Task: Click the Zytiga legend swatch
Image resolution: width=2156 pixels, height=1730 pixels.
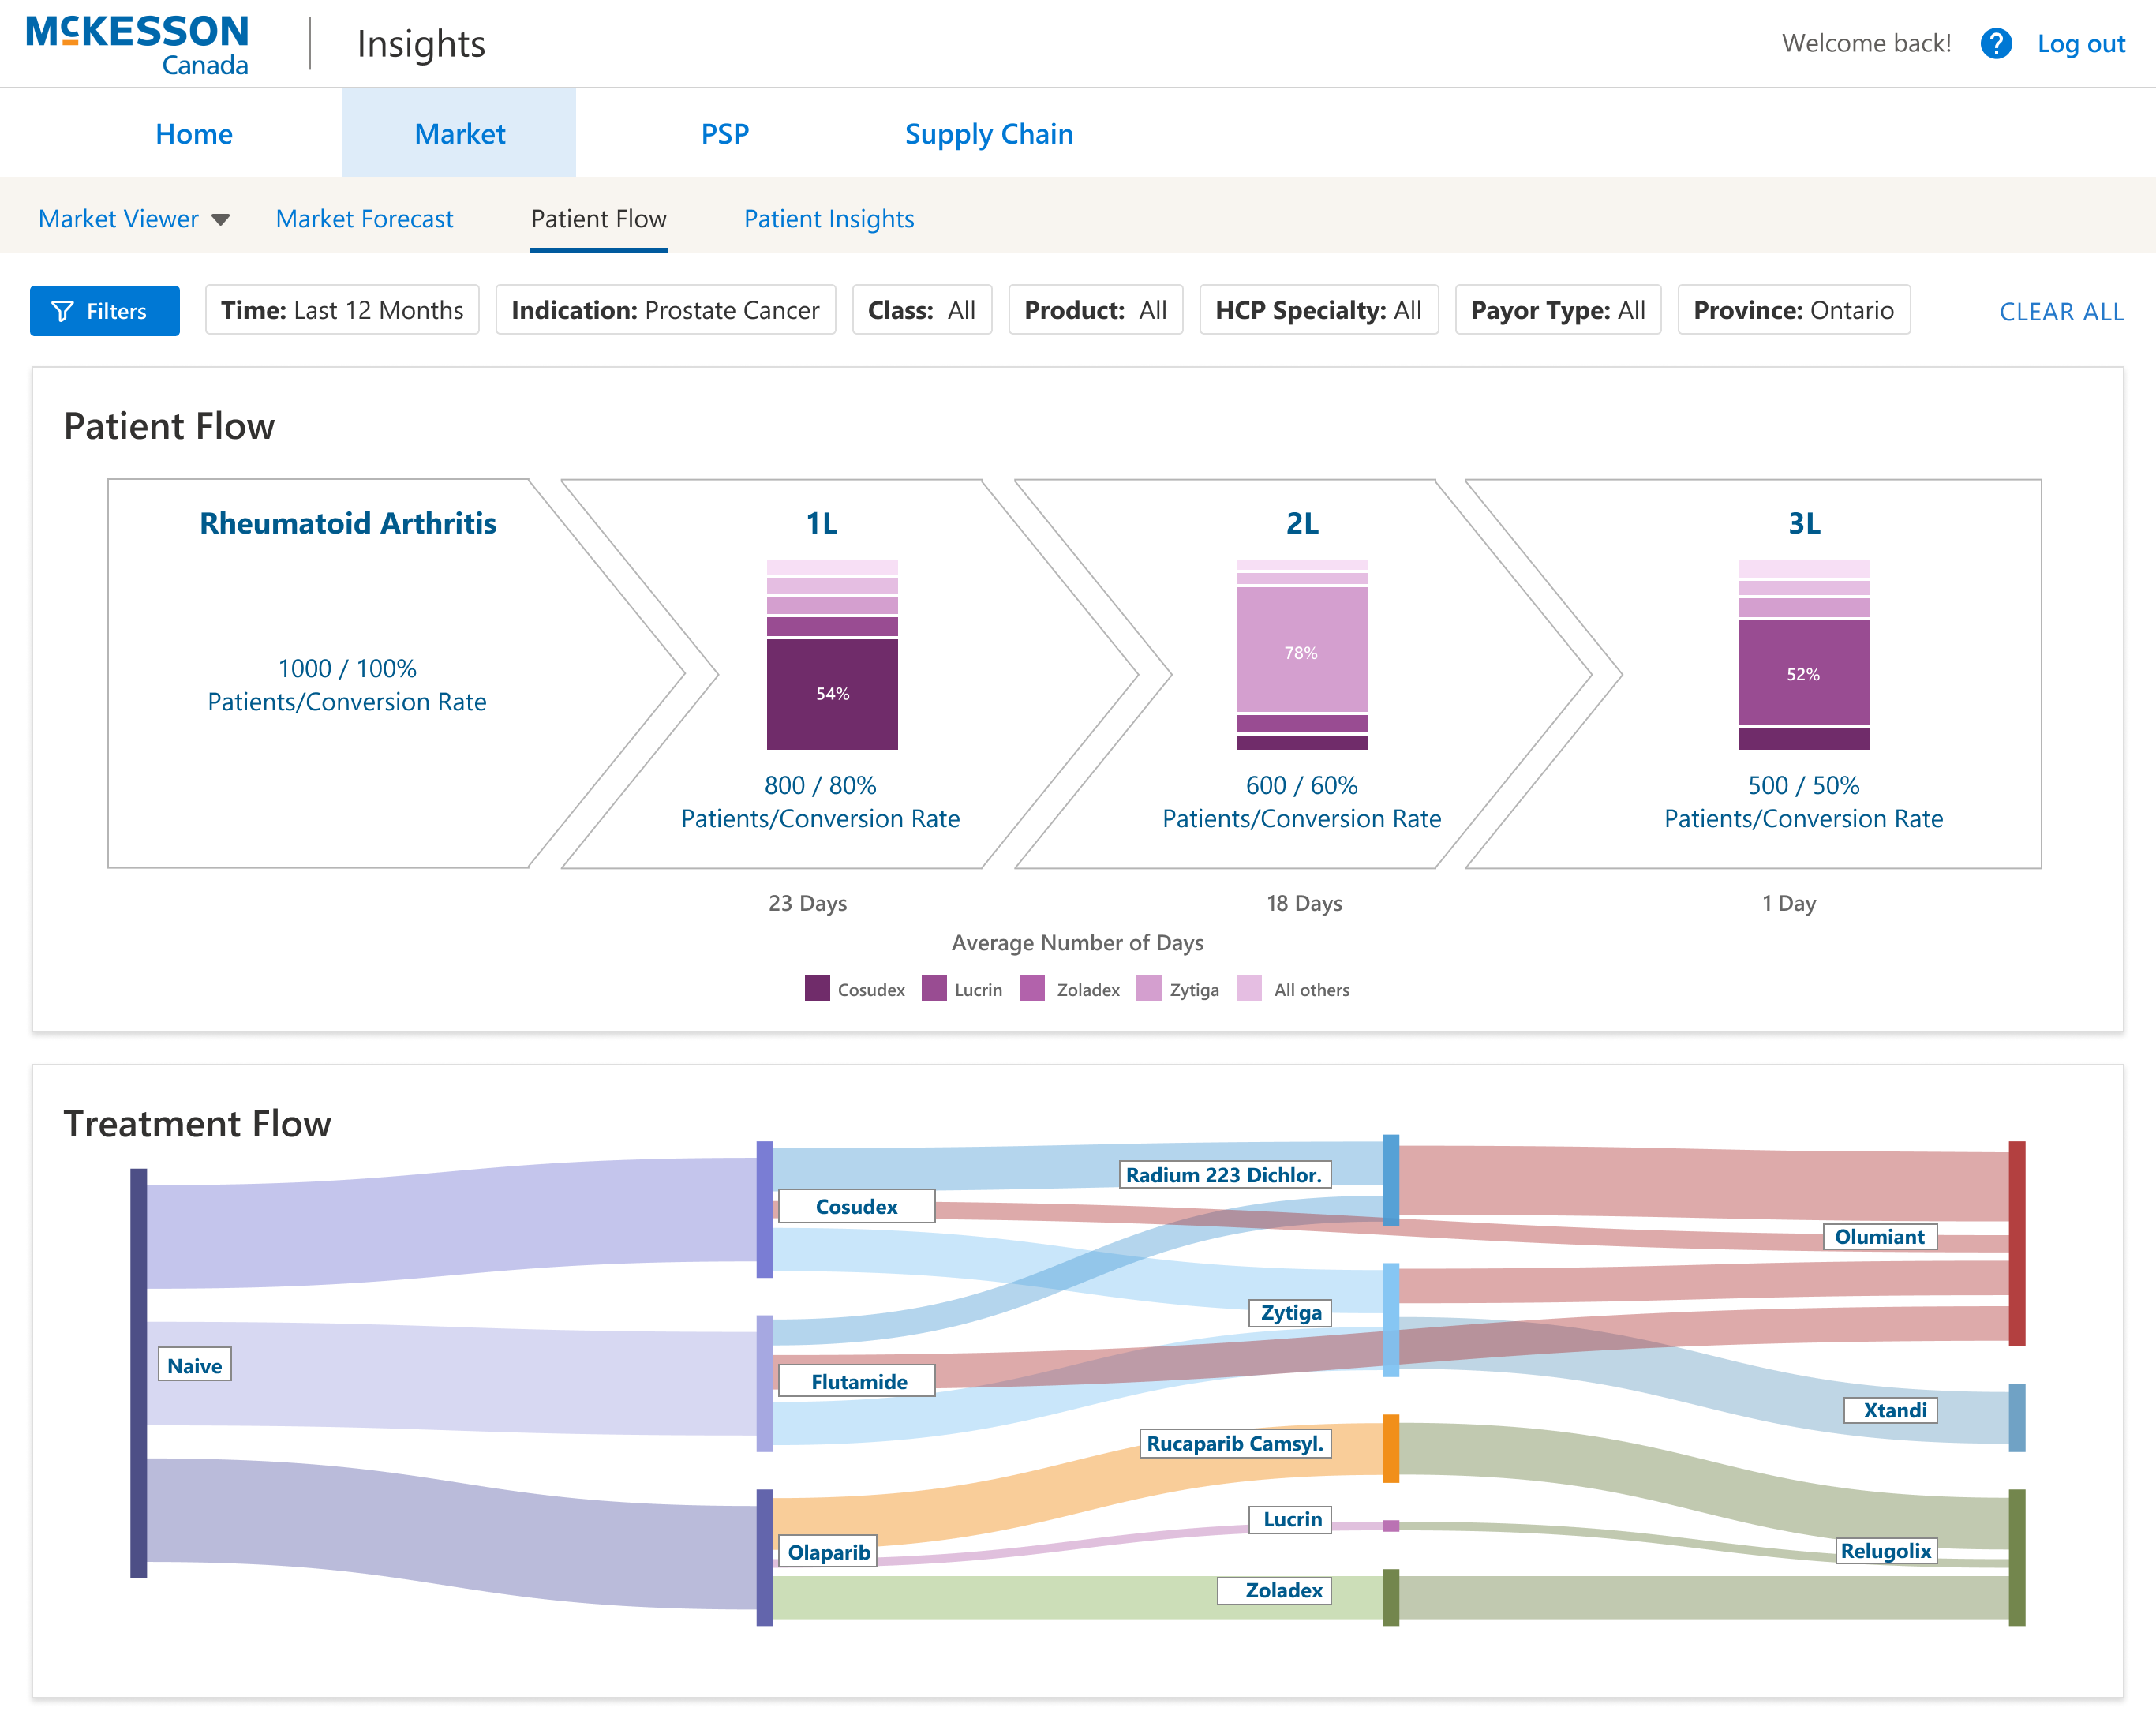Action: click(x=1149, y=989)
